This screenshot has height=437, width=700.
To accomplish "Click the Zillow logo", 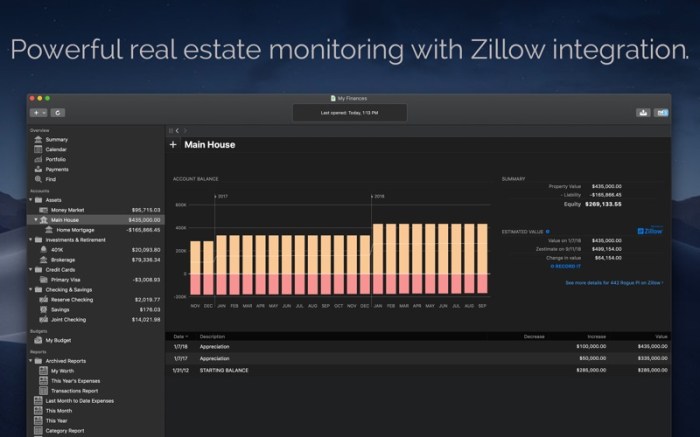I will tap(650, 231).
